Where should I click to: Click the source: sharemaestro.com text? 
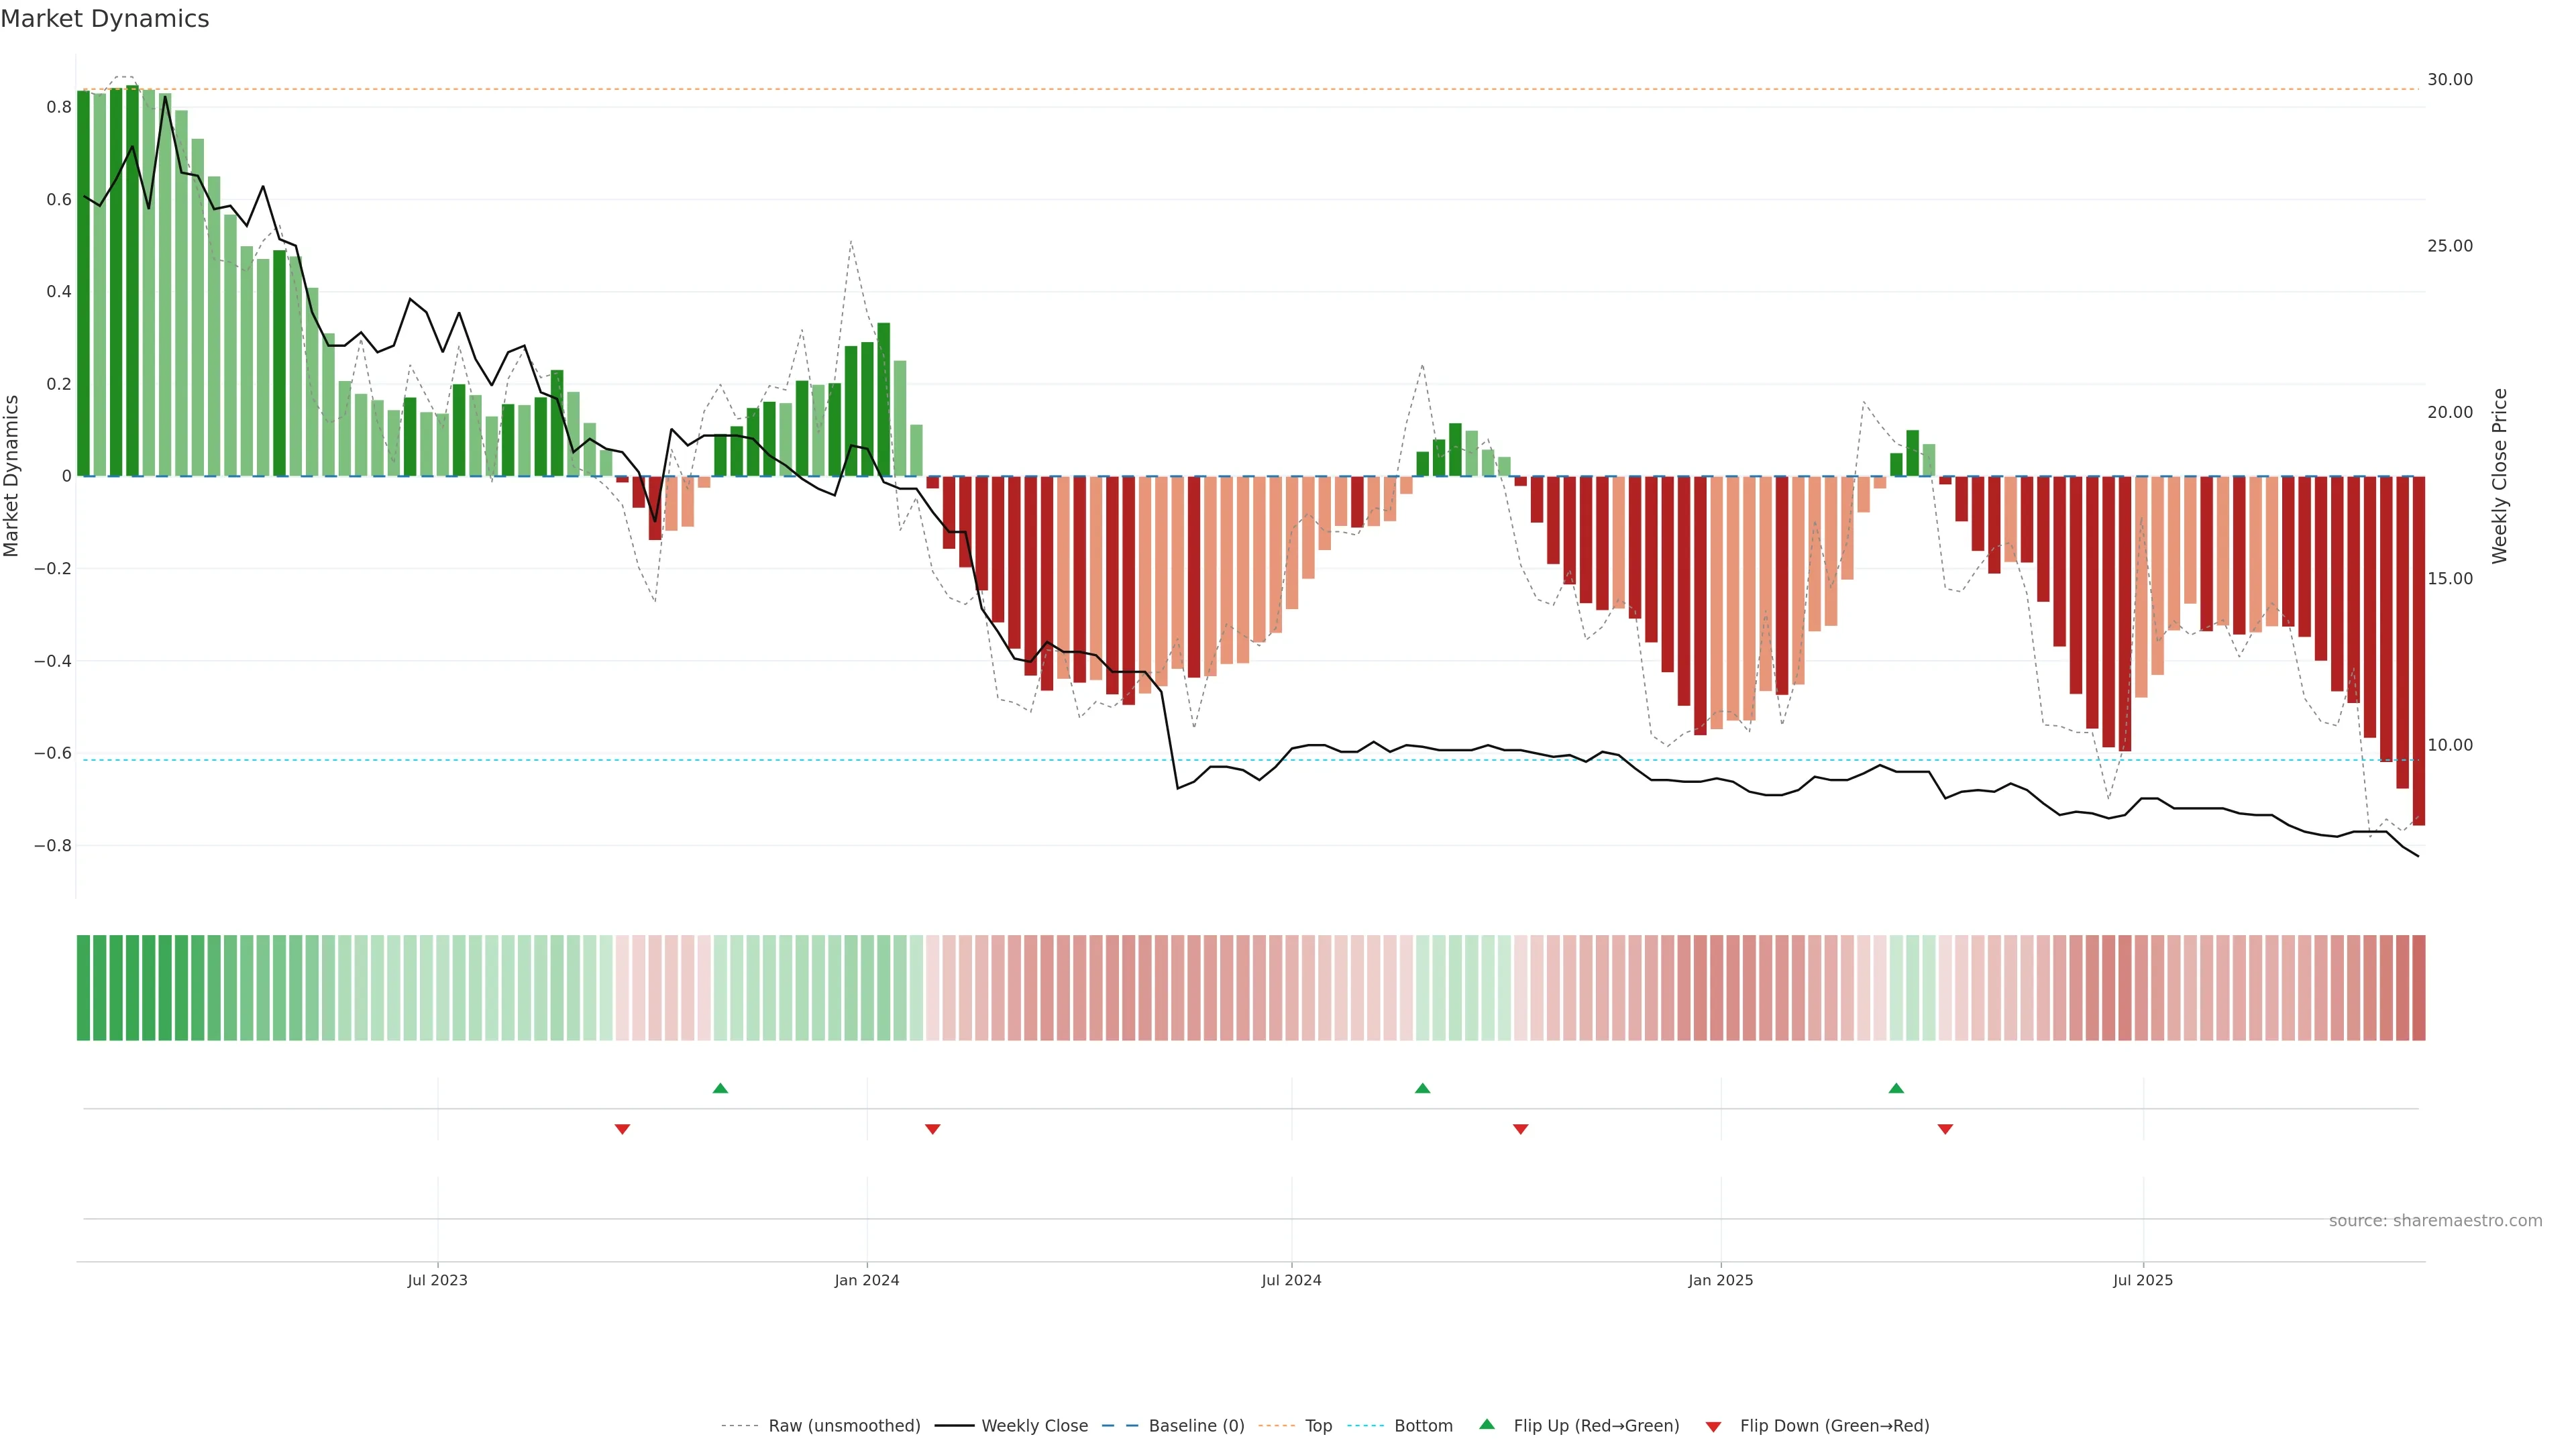(x=2435, y=1221)
